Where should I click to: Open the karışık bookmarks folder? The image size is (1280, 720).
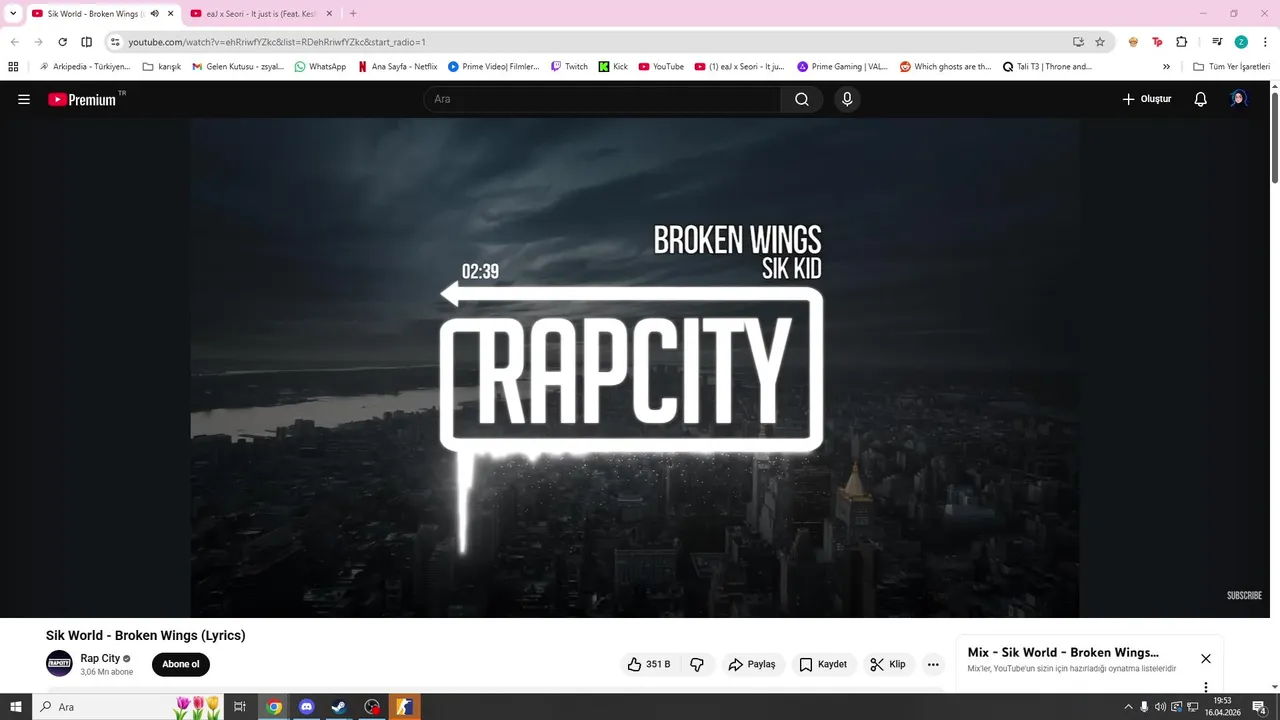click(x=162, y=67)
